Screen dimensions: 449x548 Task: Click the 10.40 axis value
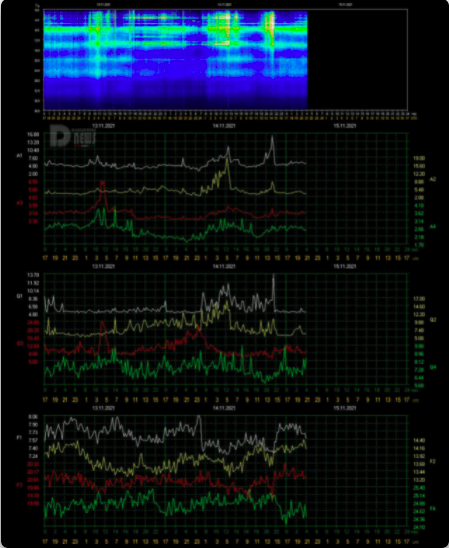coord(33,150)
